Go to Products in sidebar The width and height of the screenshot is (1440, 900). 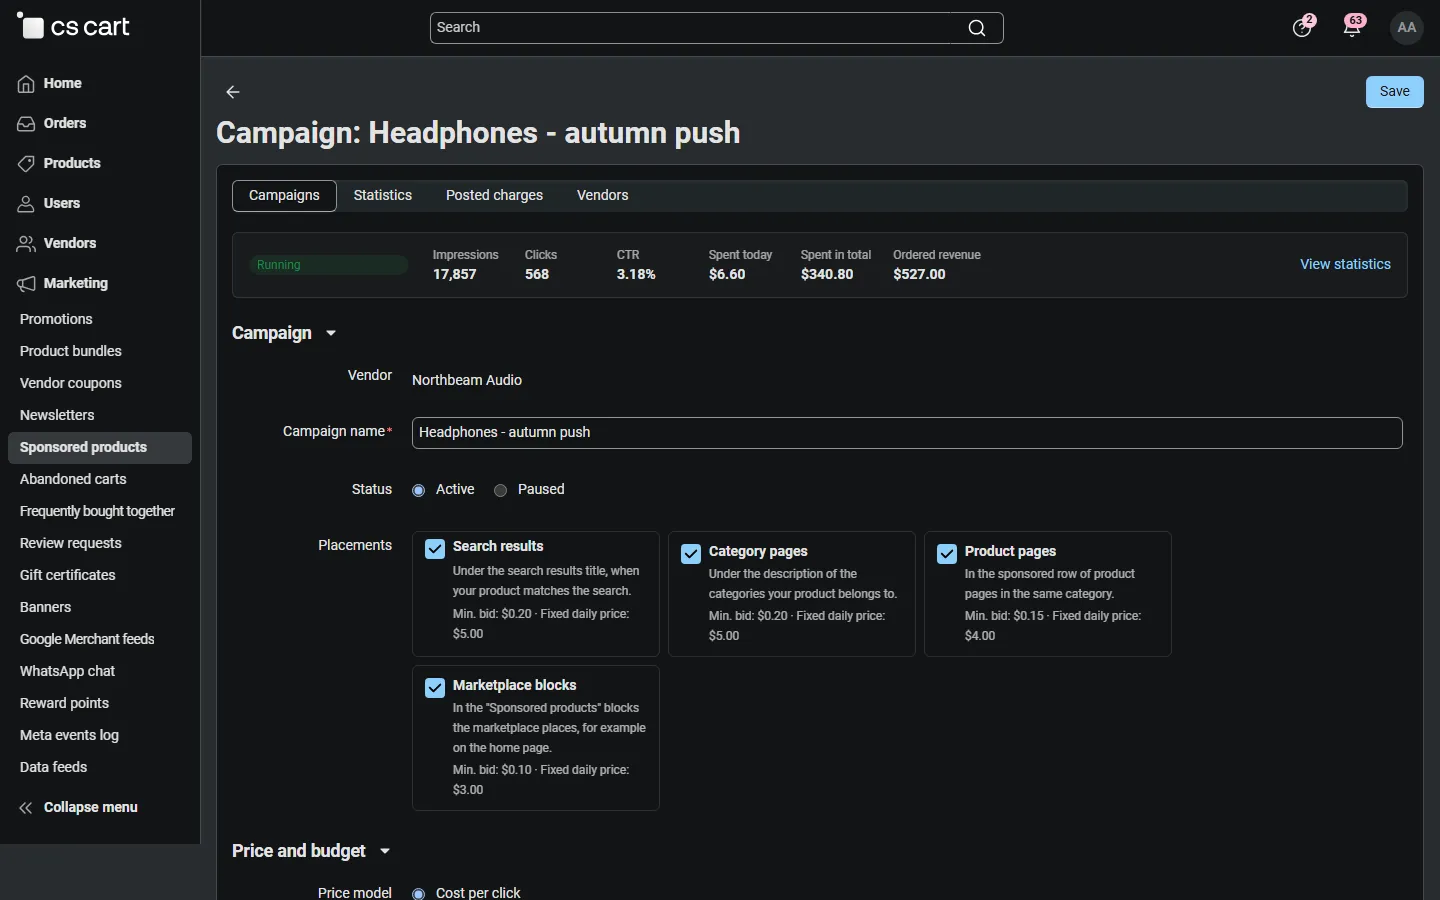[59, 164]
